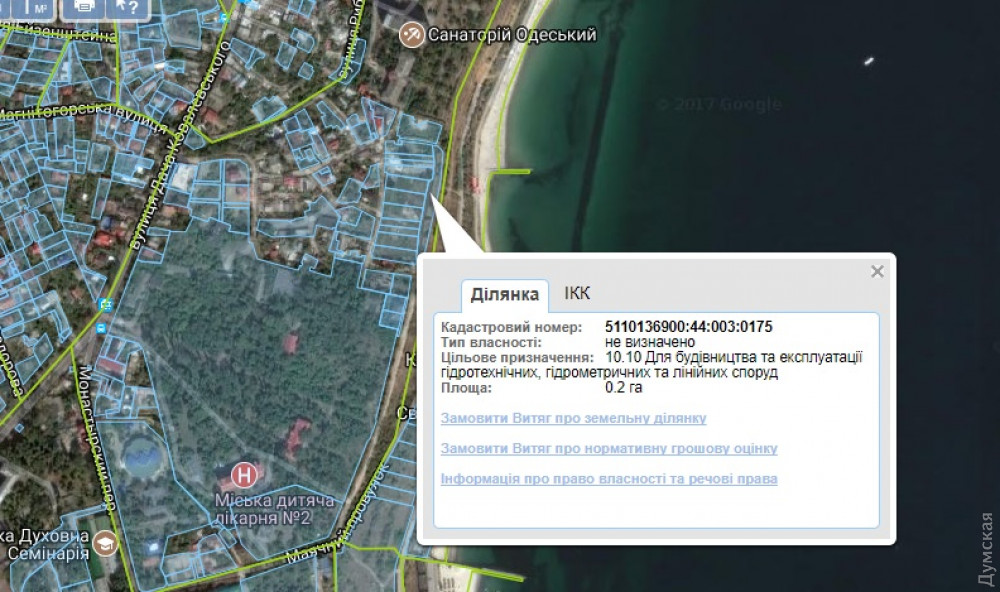1000x592 pixels.
Task: Click the blue tram stop icon
Action: 105,304
